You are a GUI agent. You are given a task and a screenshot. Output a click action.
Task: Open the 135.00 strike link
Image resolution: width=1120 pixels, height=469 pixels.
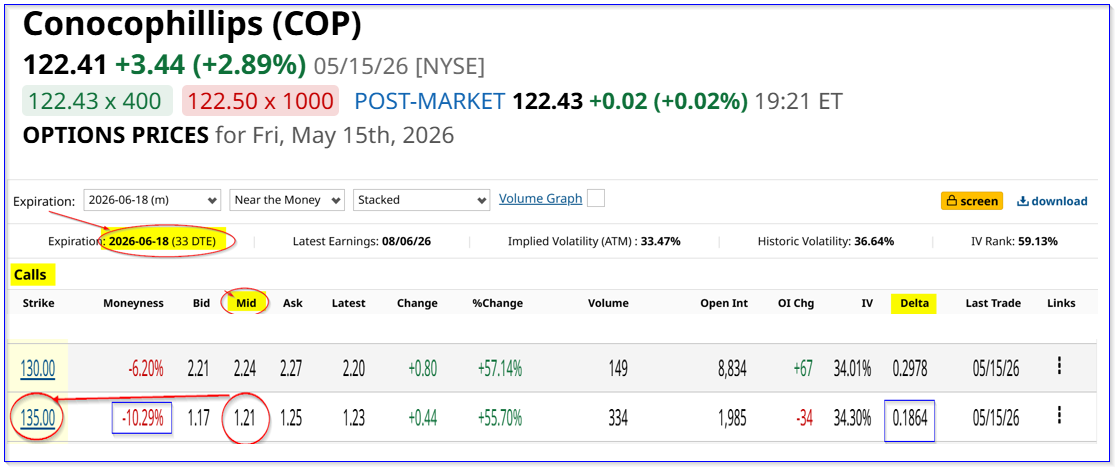38,418
